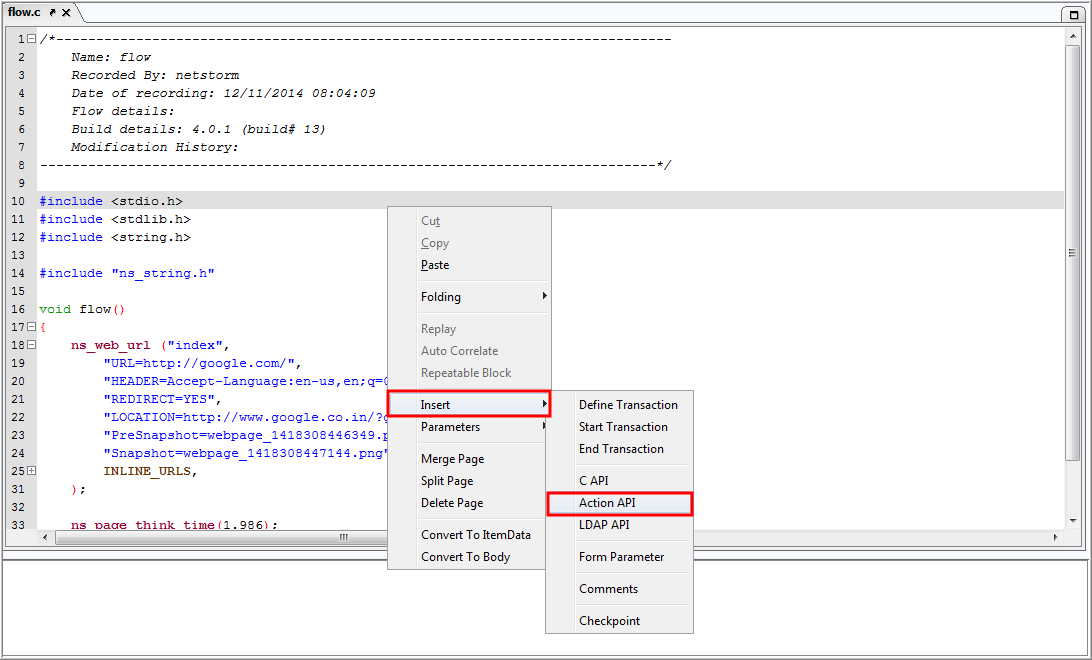This screenshot has width=1092, height=660.
Task: Expand the INLINE_URLS fold at line 25
Action: [x=31, y=471]
